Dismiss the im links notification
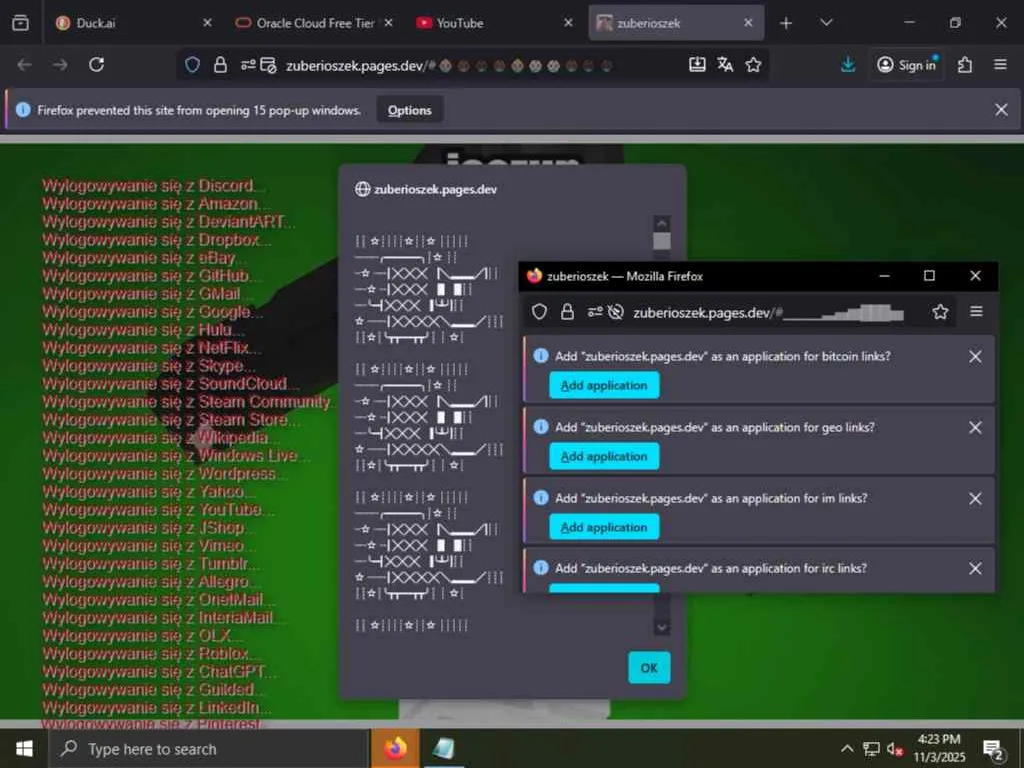 (x=975, y=499)
